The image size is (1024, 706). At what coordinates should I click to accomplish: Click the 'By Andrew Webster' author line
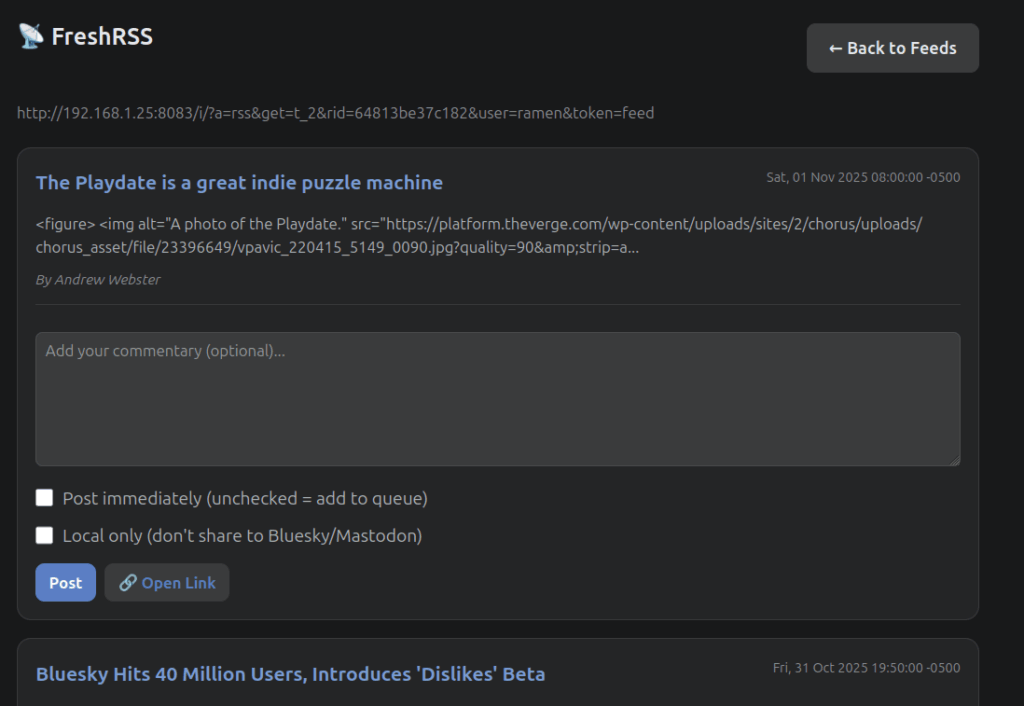point(98,280)
